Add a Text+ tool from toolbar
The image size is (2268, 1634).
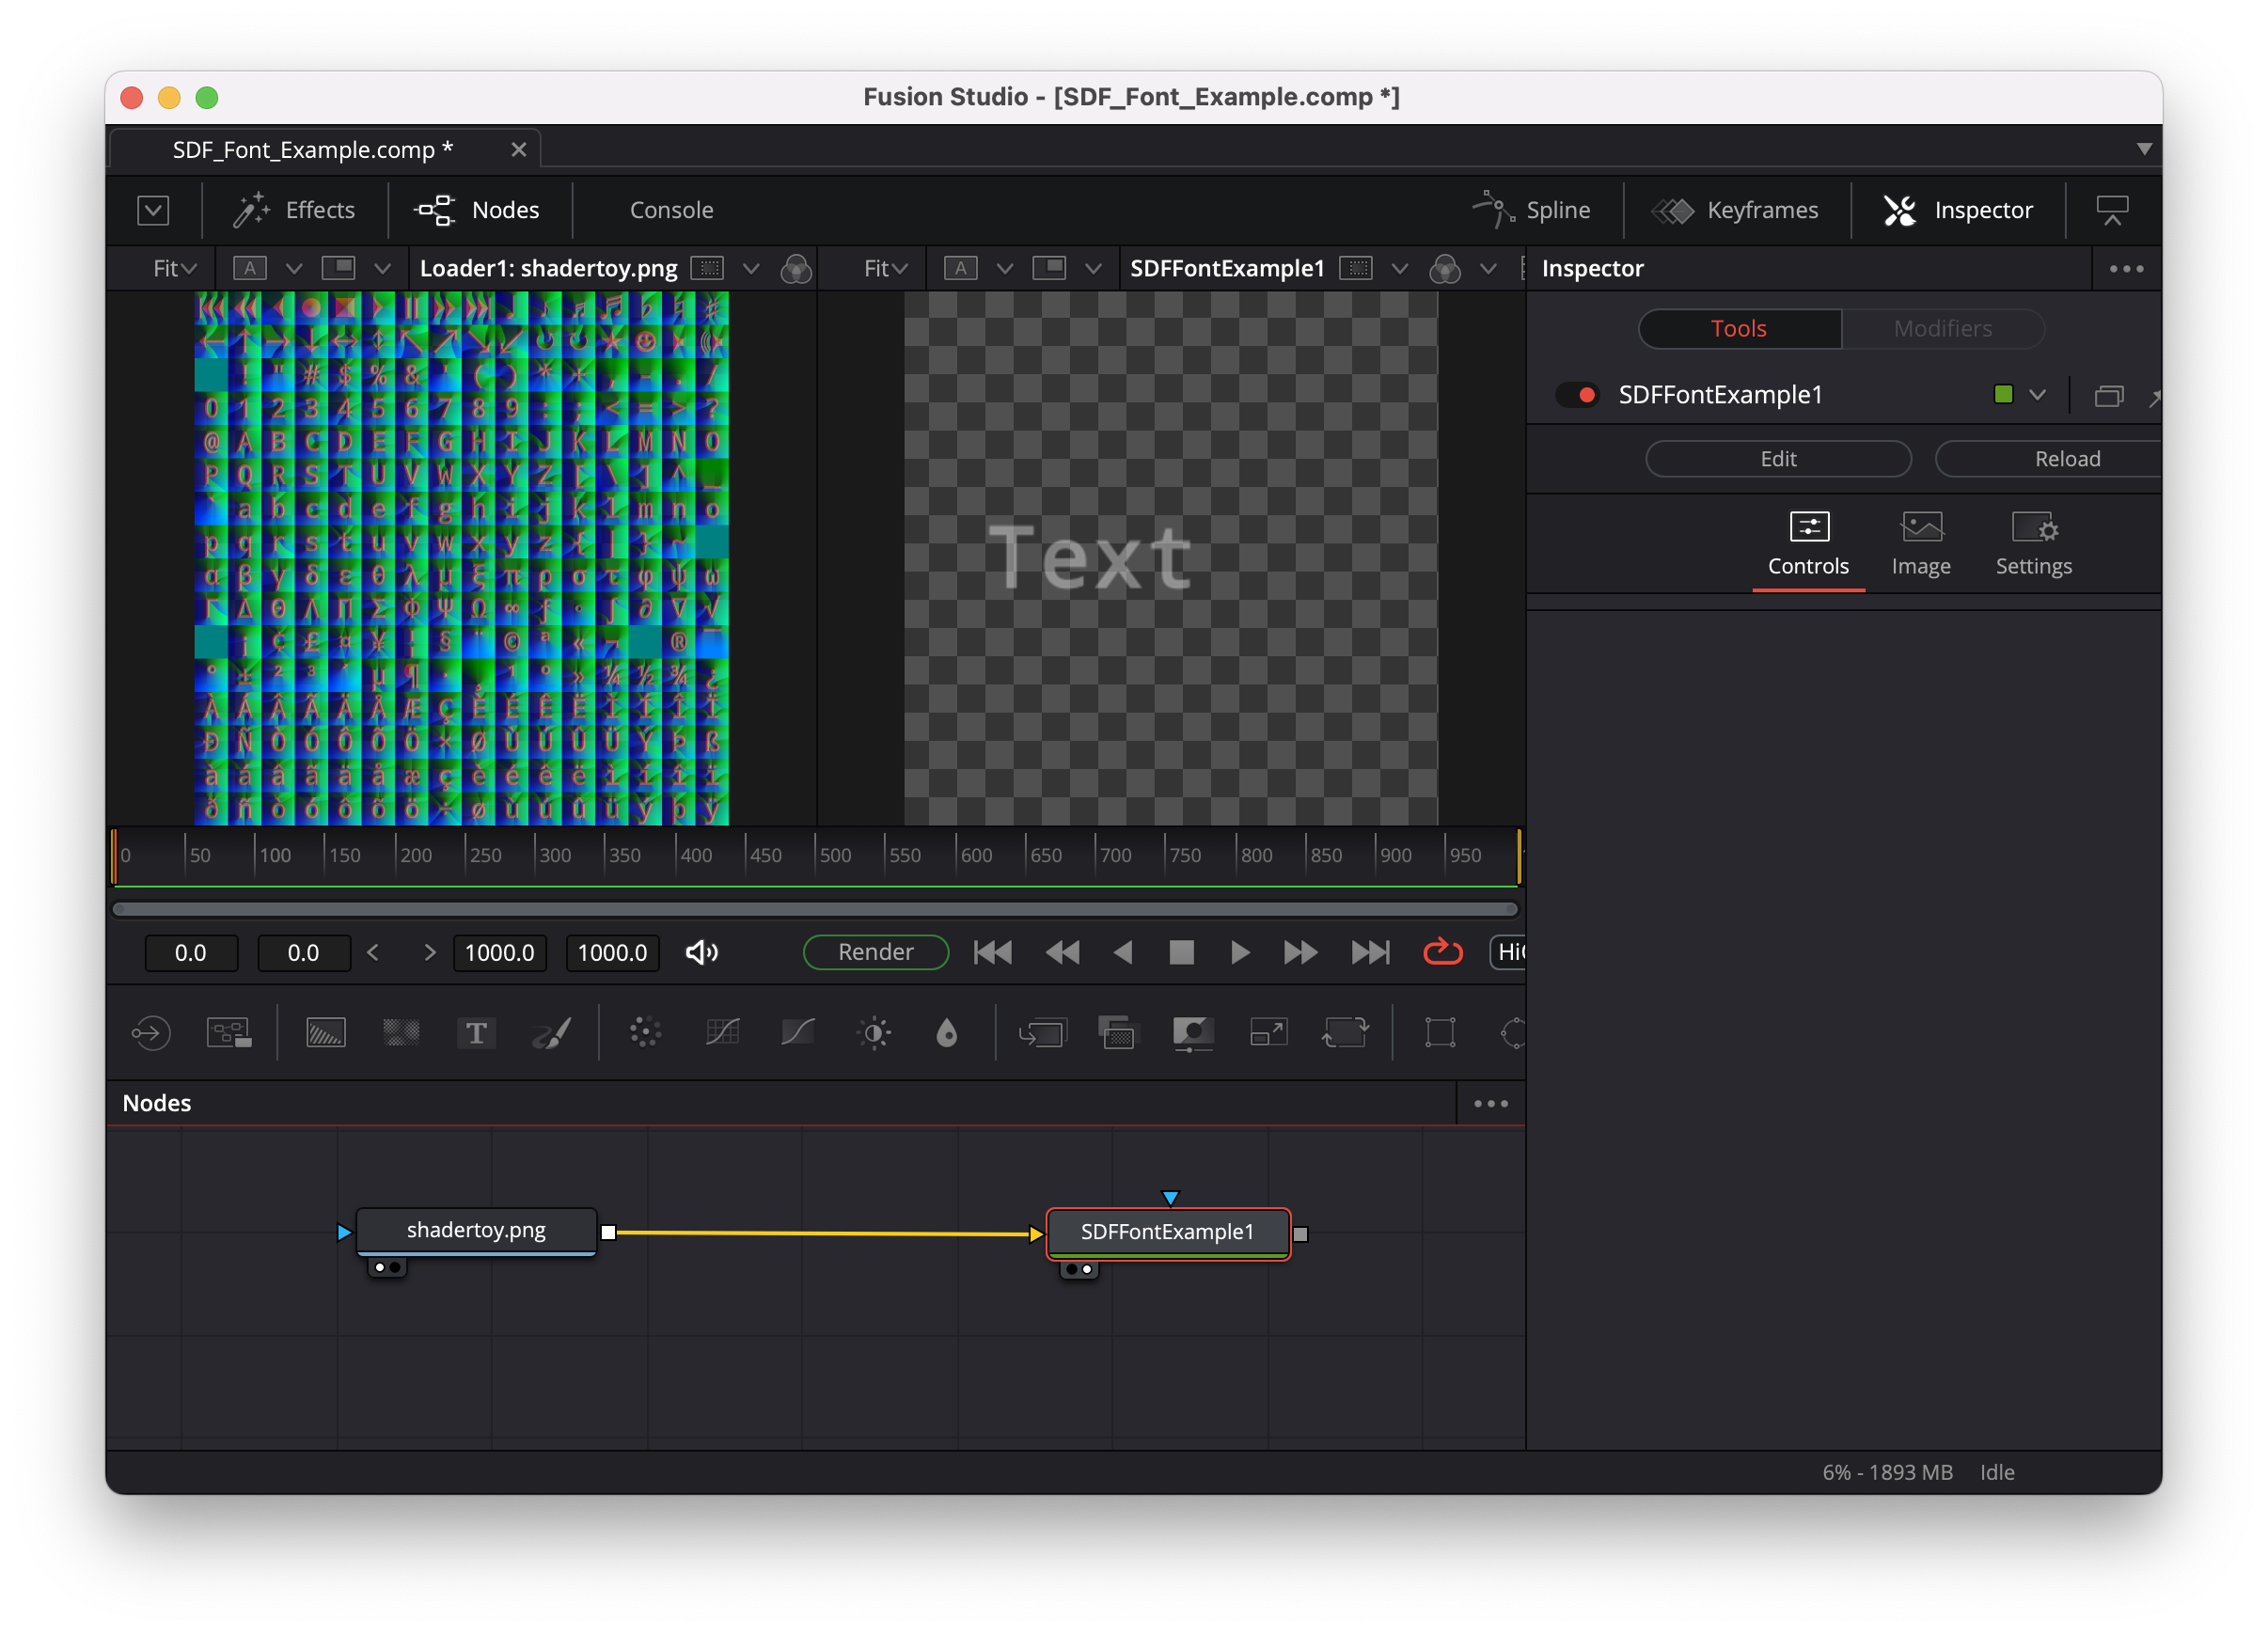click(476, 1033)
